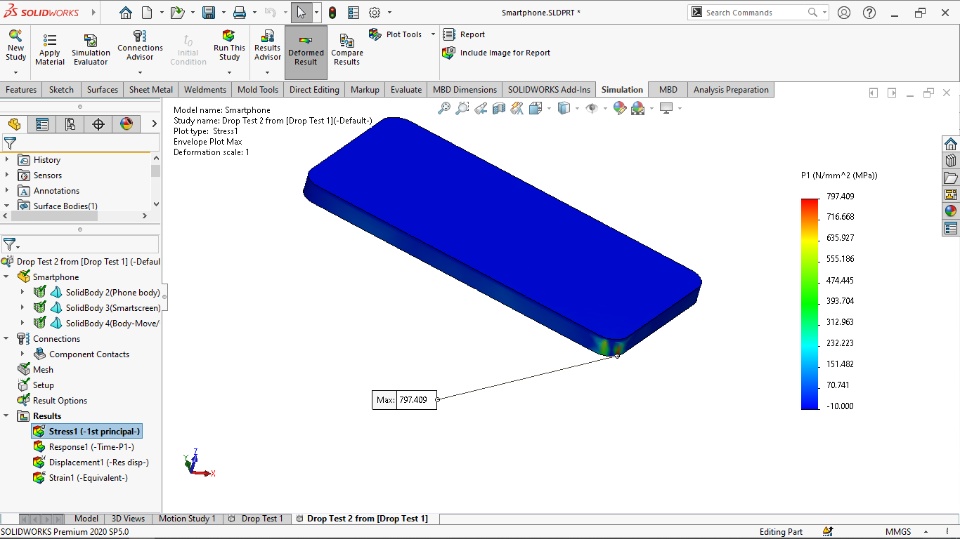The image size is (960, 539).
Task: Click Run This Study
Action: [x=229, y=45]
